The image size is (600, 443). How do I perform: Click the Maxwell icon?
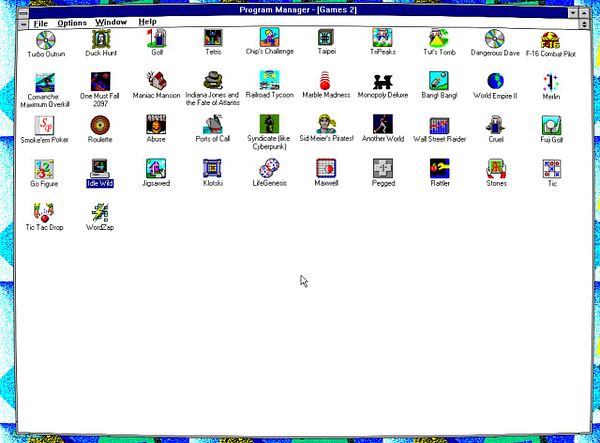[x=326, y=168]
